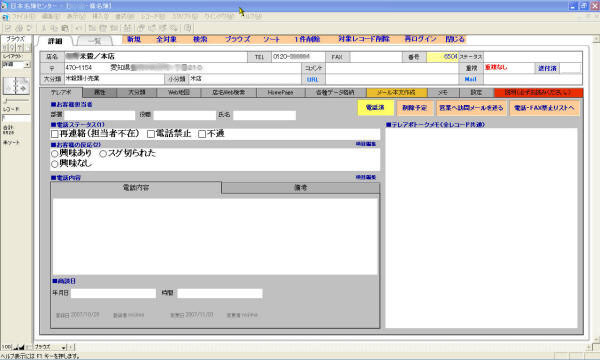This screenshot has width=600, height=360.
Task: Click the 再ログイン button
Action: [x=421, y=39]
